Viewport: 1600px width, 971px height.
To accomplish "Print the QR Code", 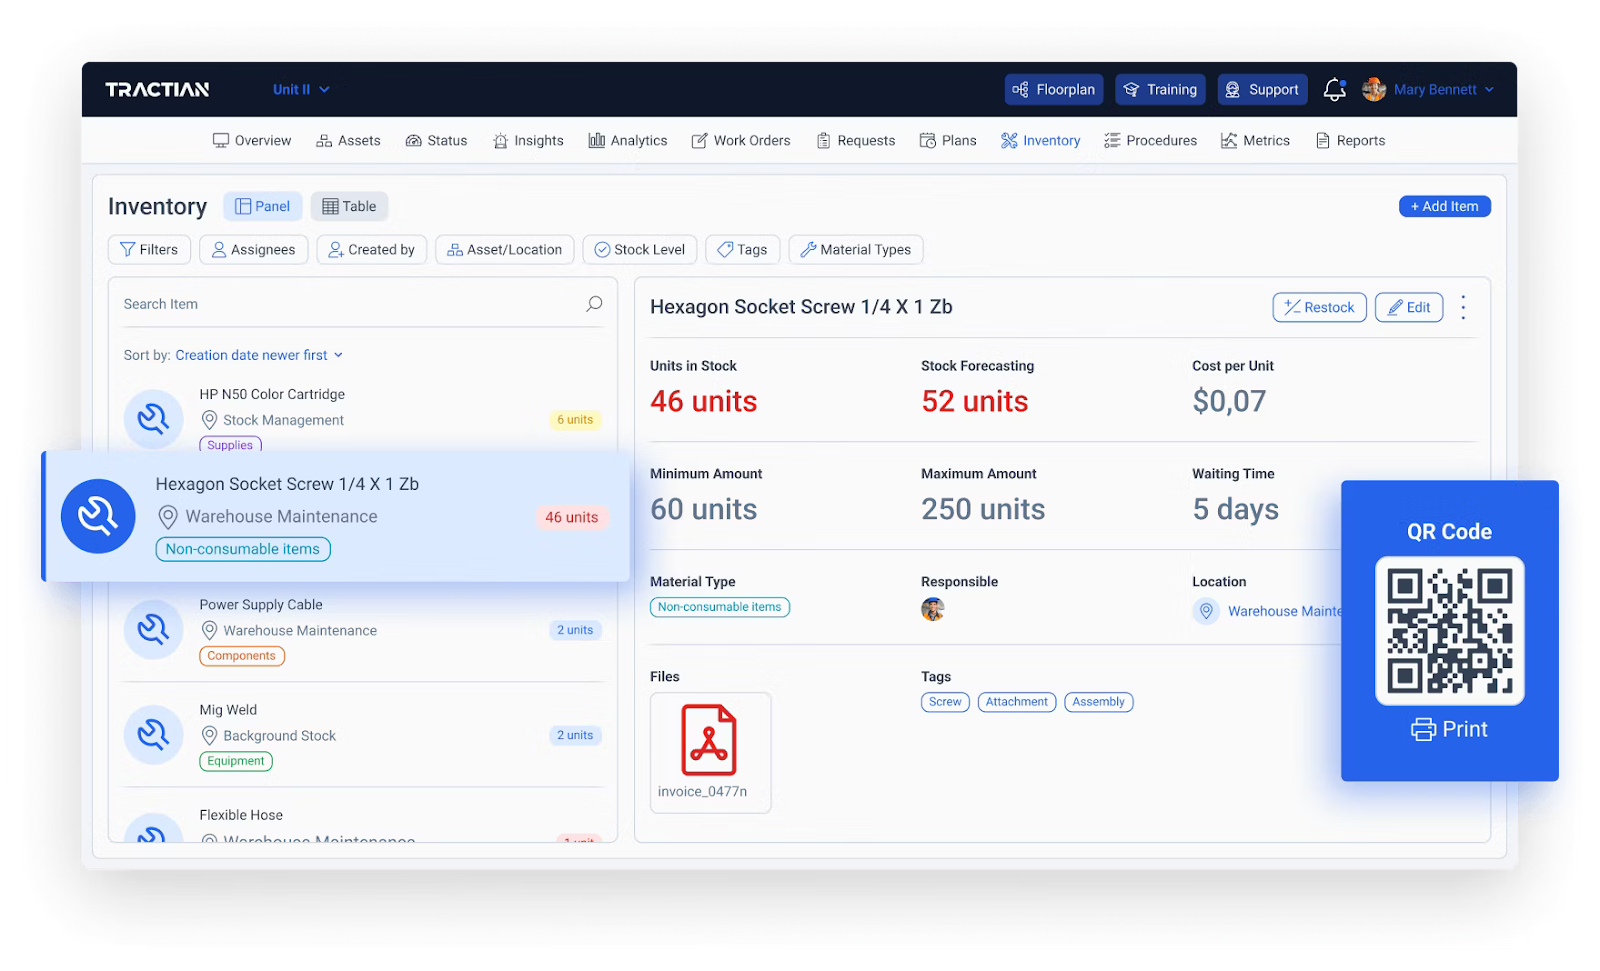I will [1449, 730].
